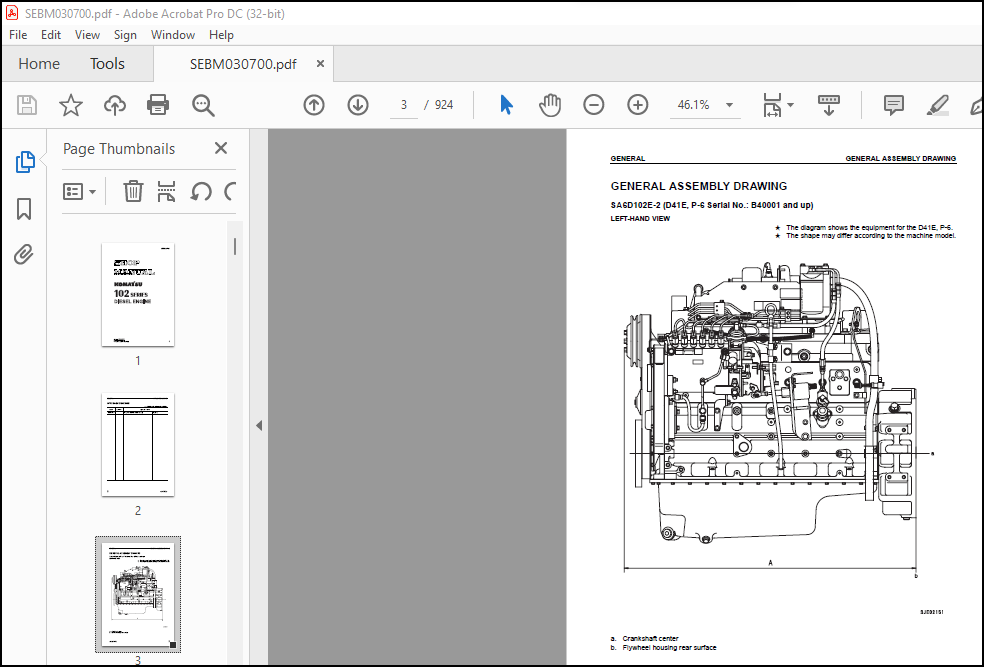Open the thumbnail options menu

pos(79,191)
